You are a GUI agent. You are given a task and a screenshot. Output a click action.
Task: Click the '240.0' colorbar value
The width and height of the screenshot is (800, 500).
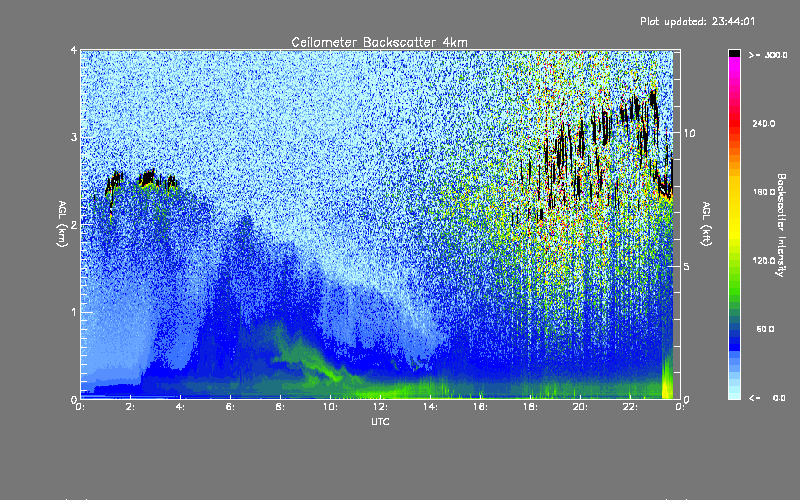(764, 123)
